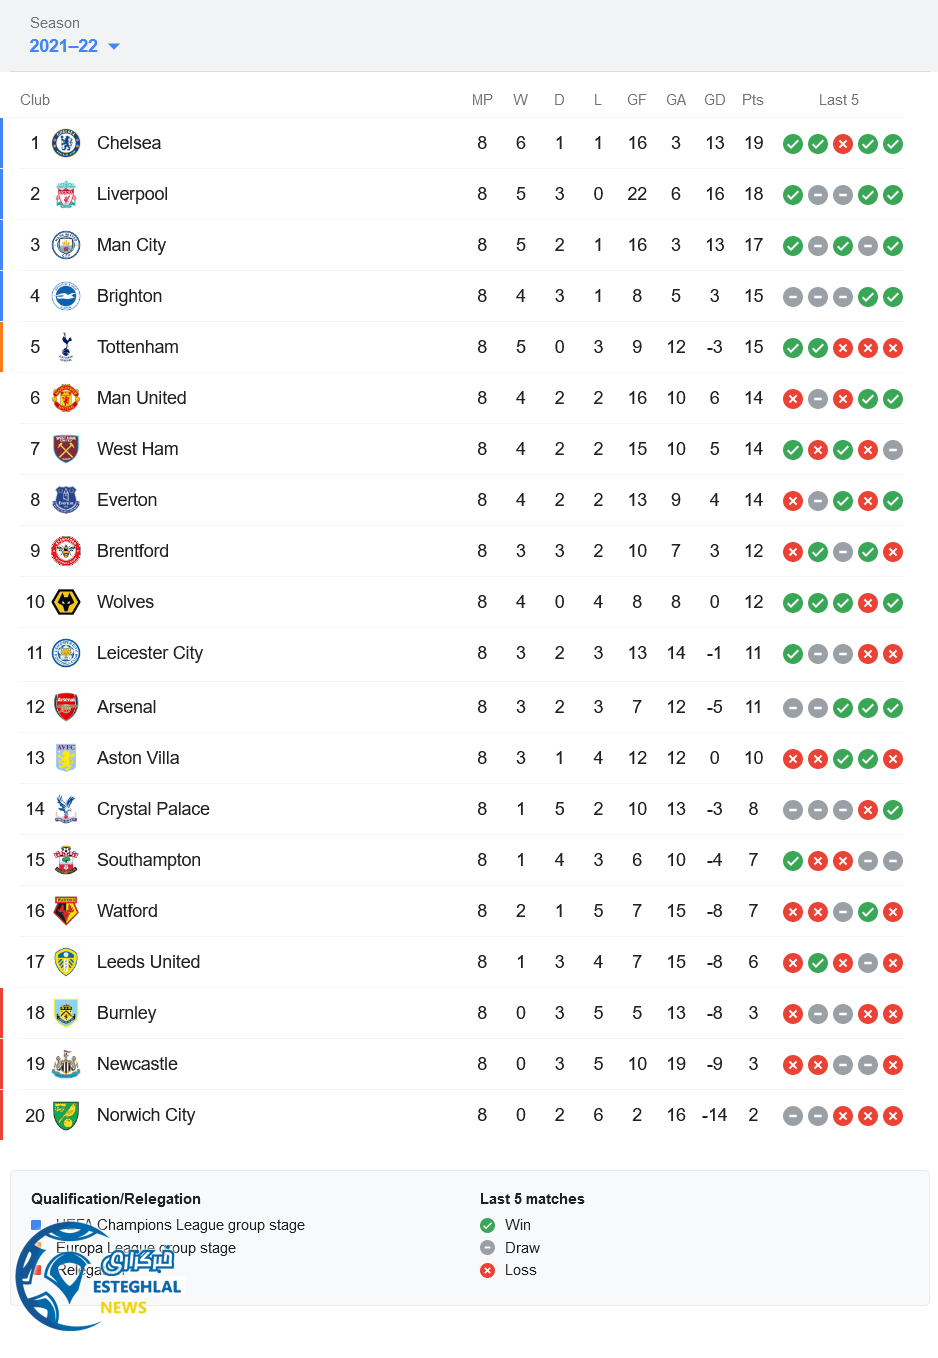Click the Liverpool club crest icon
Viewport: 938px width, 1358px height.
coord(66,194)
